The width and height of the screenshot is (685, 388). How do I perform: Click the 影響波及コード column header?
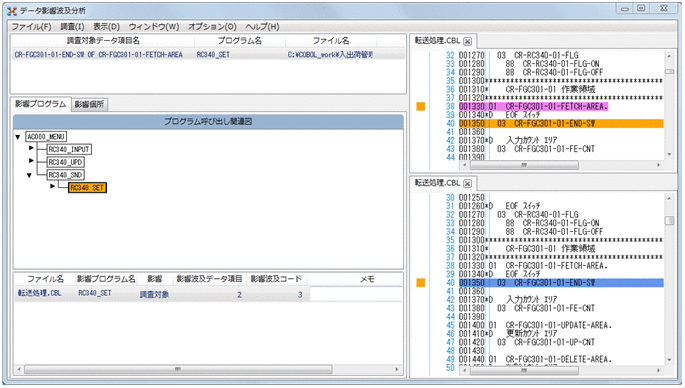(276, 279)
